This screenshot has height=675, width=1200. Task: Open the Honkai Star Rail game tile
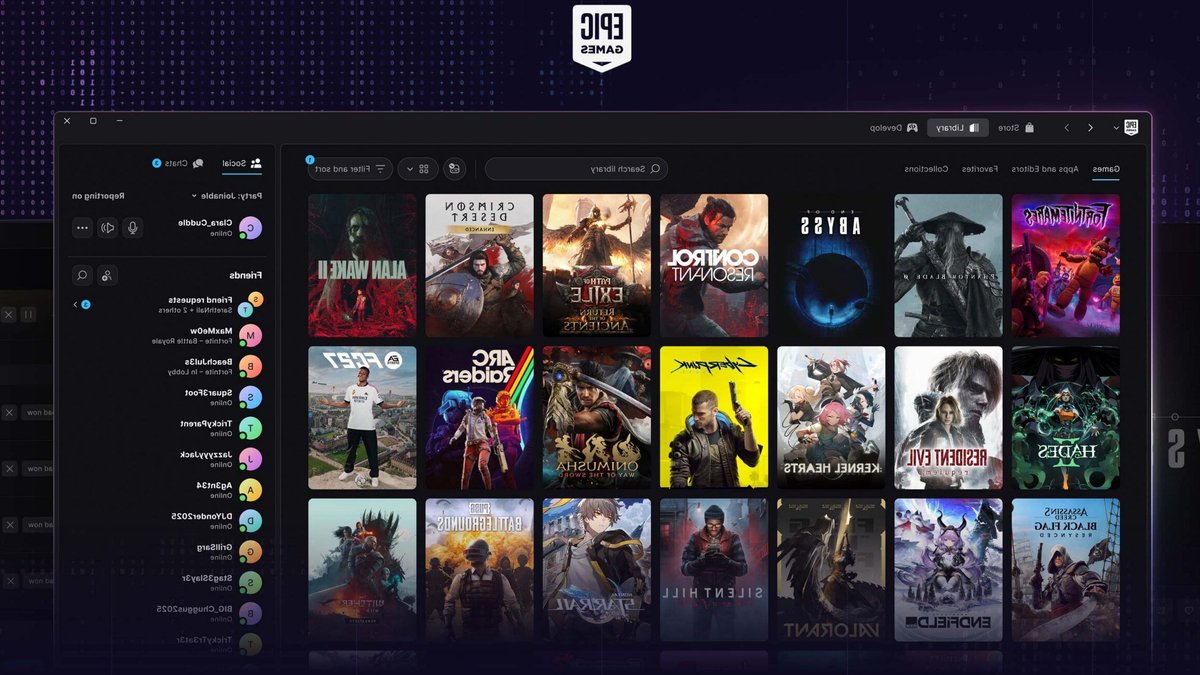pyautogui.click(x=597, y=570)
